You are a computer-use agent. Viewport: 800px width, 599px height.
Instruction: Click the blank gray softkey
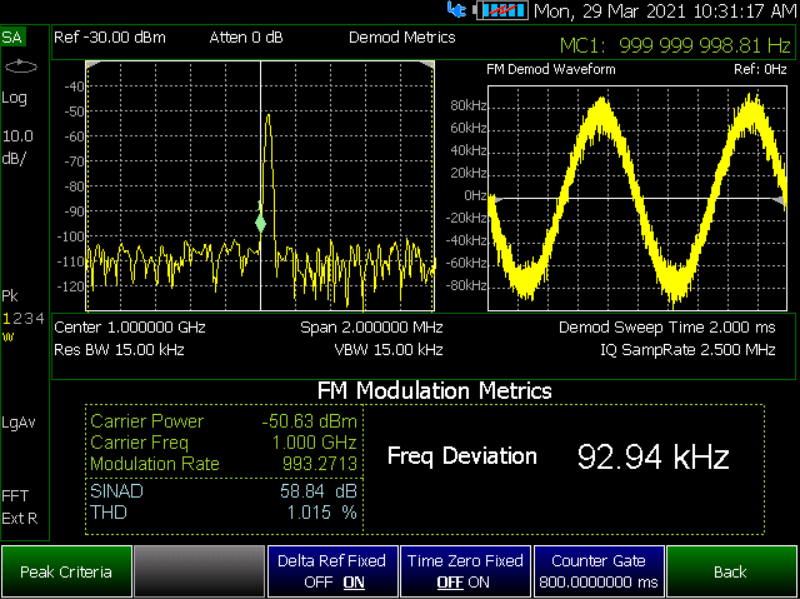pos(199,571)
